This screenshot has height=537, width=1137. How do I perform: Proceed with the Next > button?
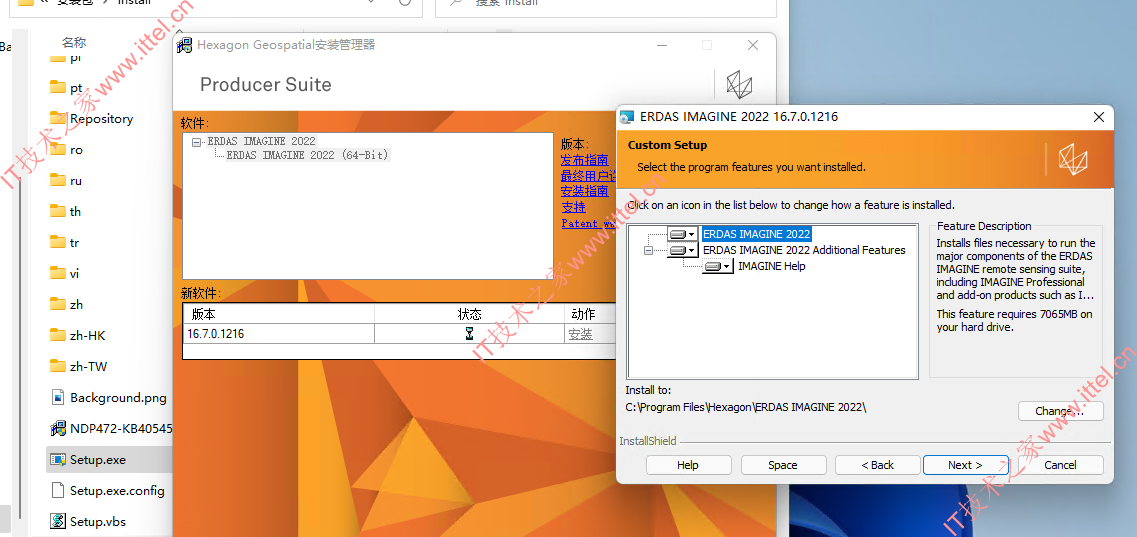tap(965, 465)
